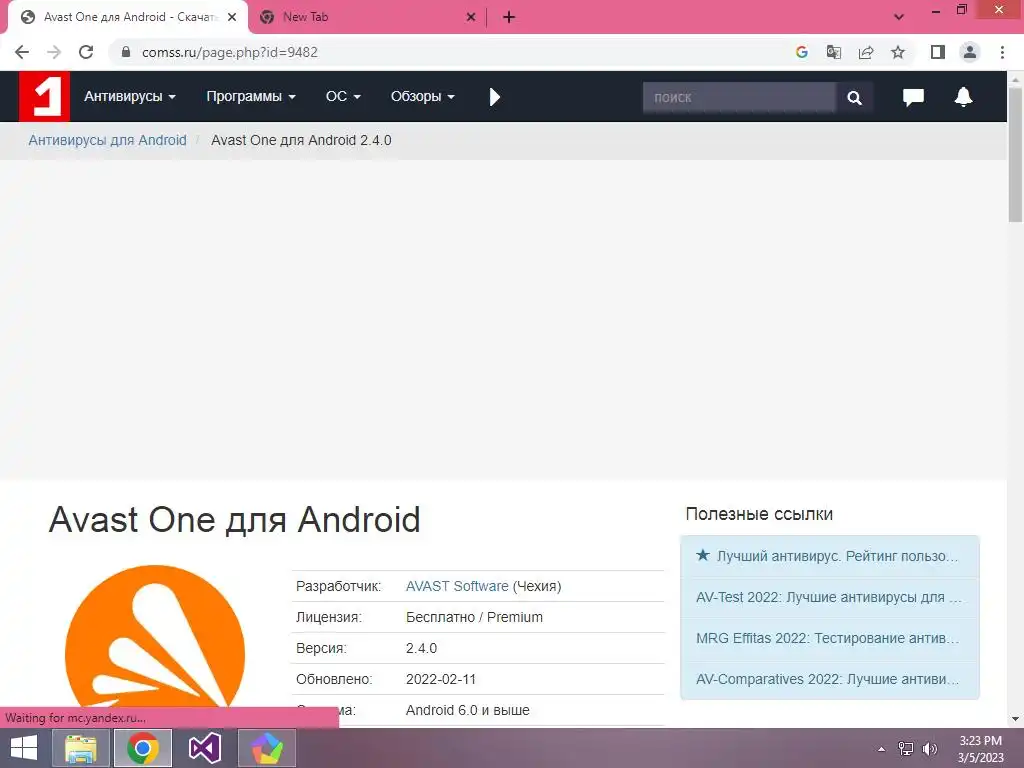Open Chrome three-dot menu

[1002, 52]
